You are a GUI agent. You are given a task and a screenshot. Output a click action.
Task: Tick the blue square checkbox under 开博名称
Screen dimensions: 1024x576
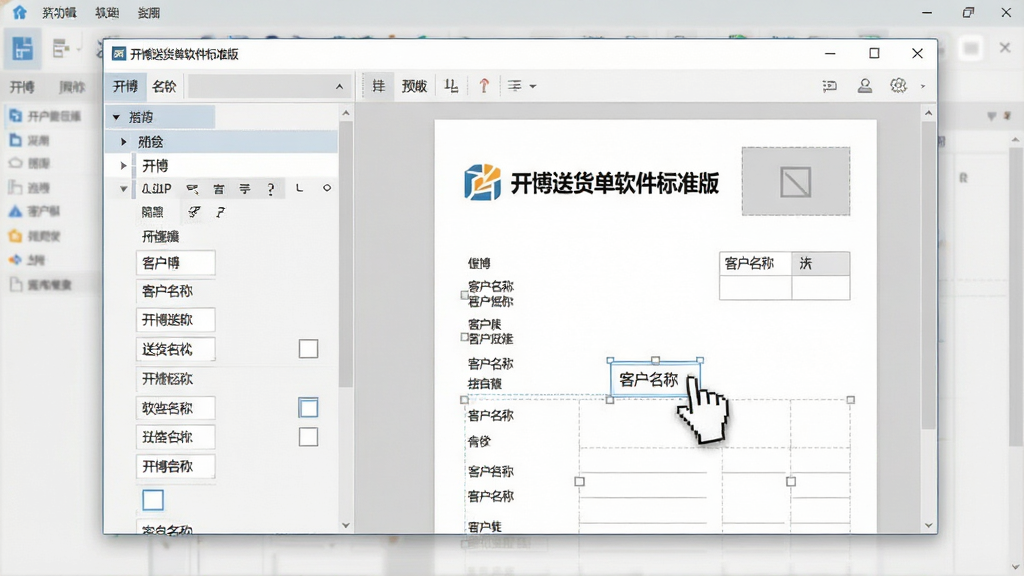coord(153,500)
